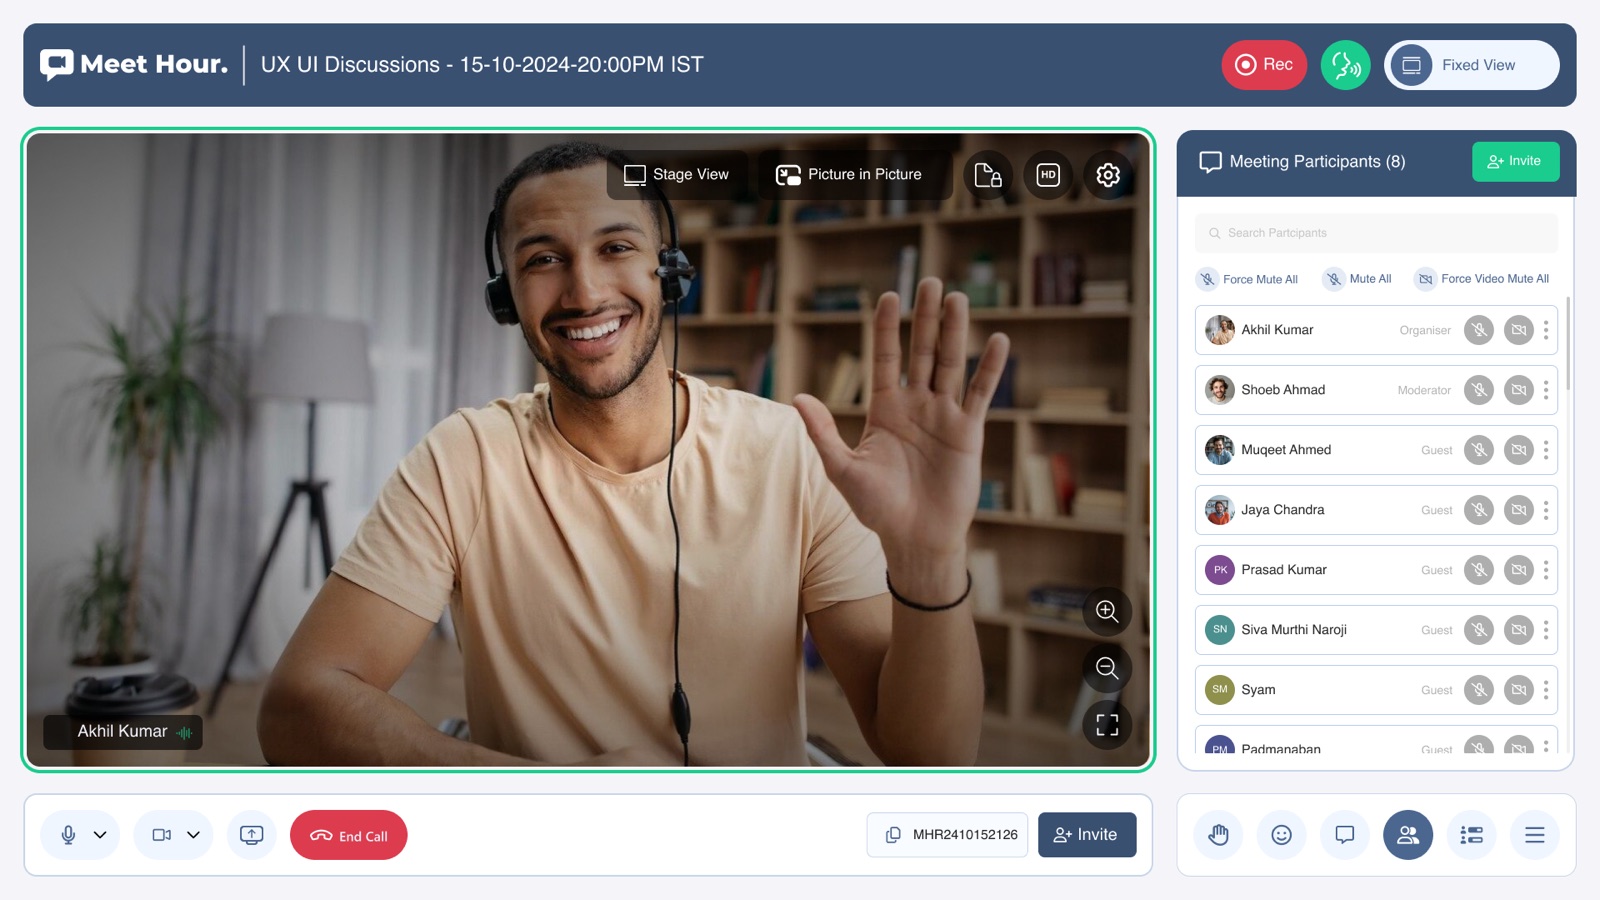The image size is (1600, 900).
Task: Zoom in on the video
Action: point(1107,611)
